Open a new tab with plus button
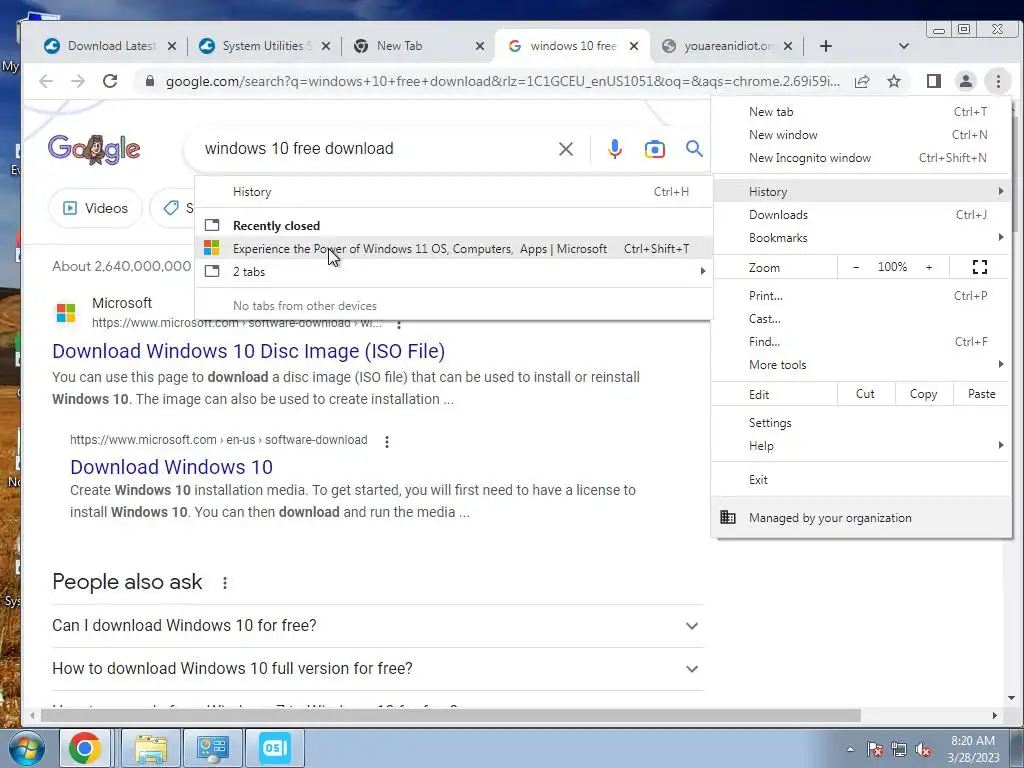This screenshot has height=768, width=1024. tap(825, 46)
